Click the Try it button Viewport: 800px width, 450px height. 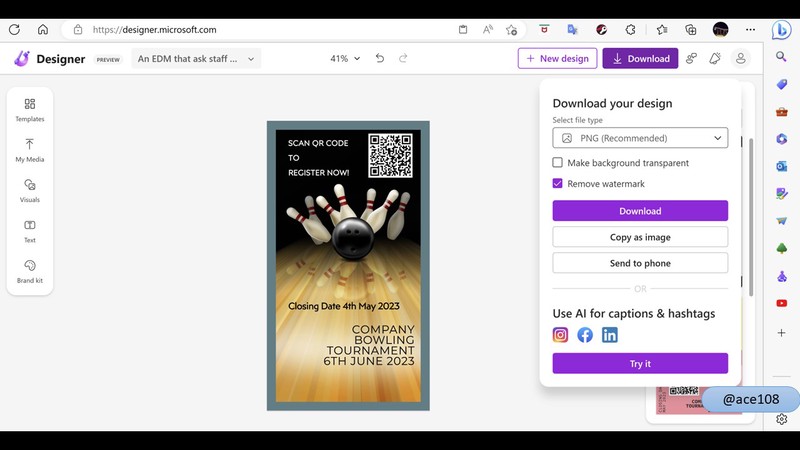(x=640, y=363)
